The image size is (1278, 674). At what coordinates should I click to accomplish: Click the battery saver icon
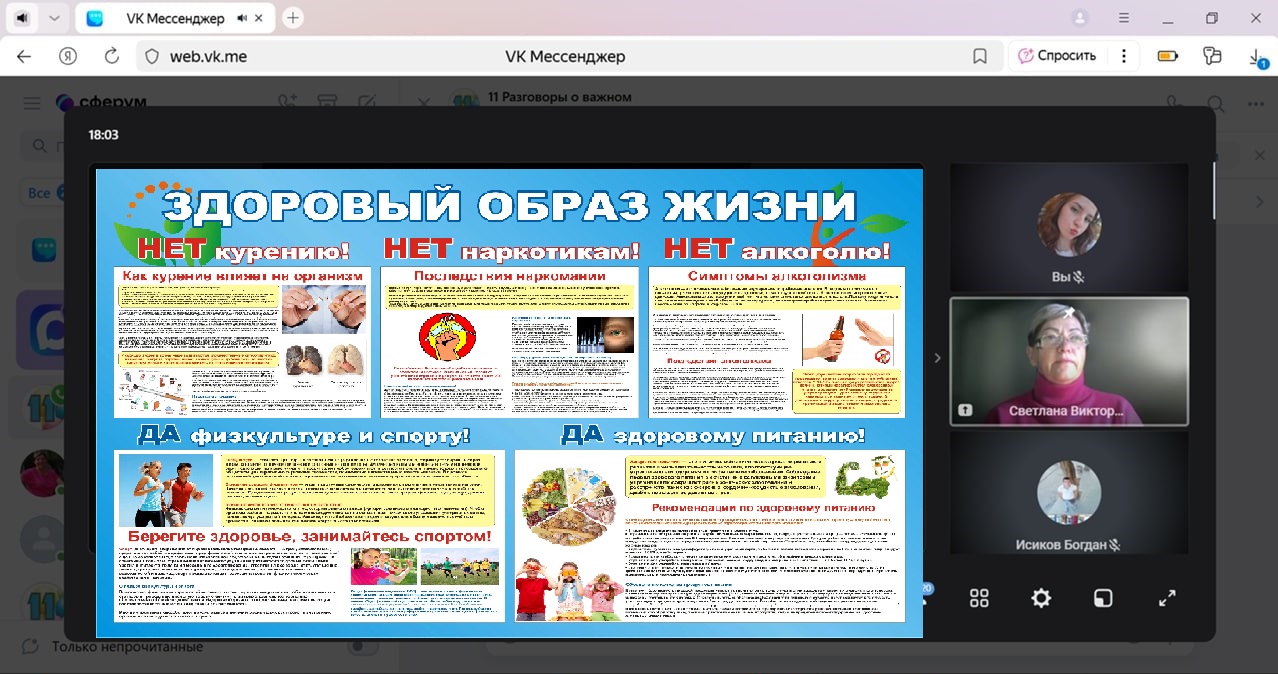(1167, 57)
